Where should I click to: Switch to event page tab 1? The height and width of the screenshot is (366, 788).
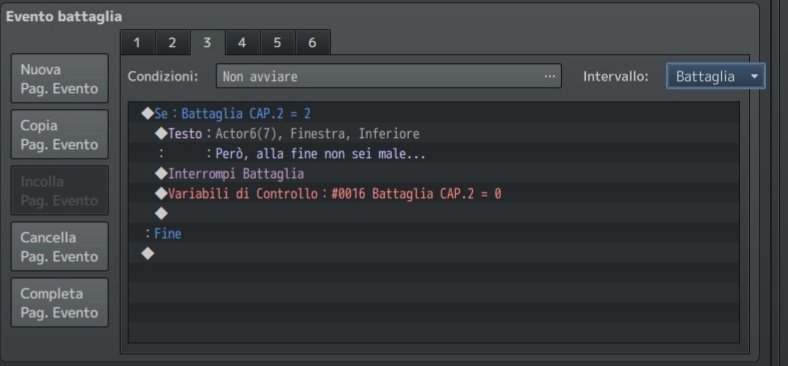(x=137, y=43)
